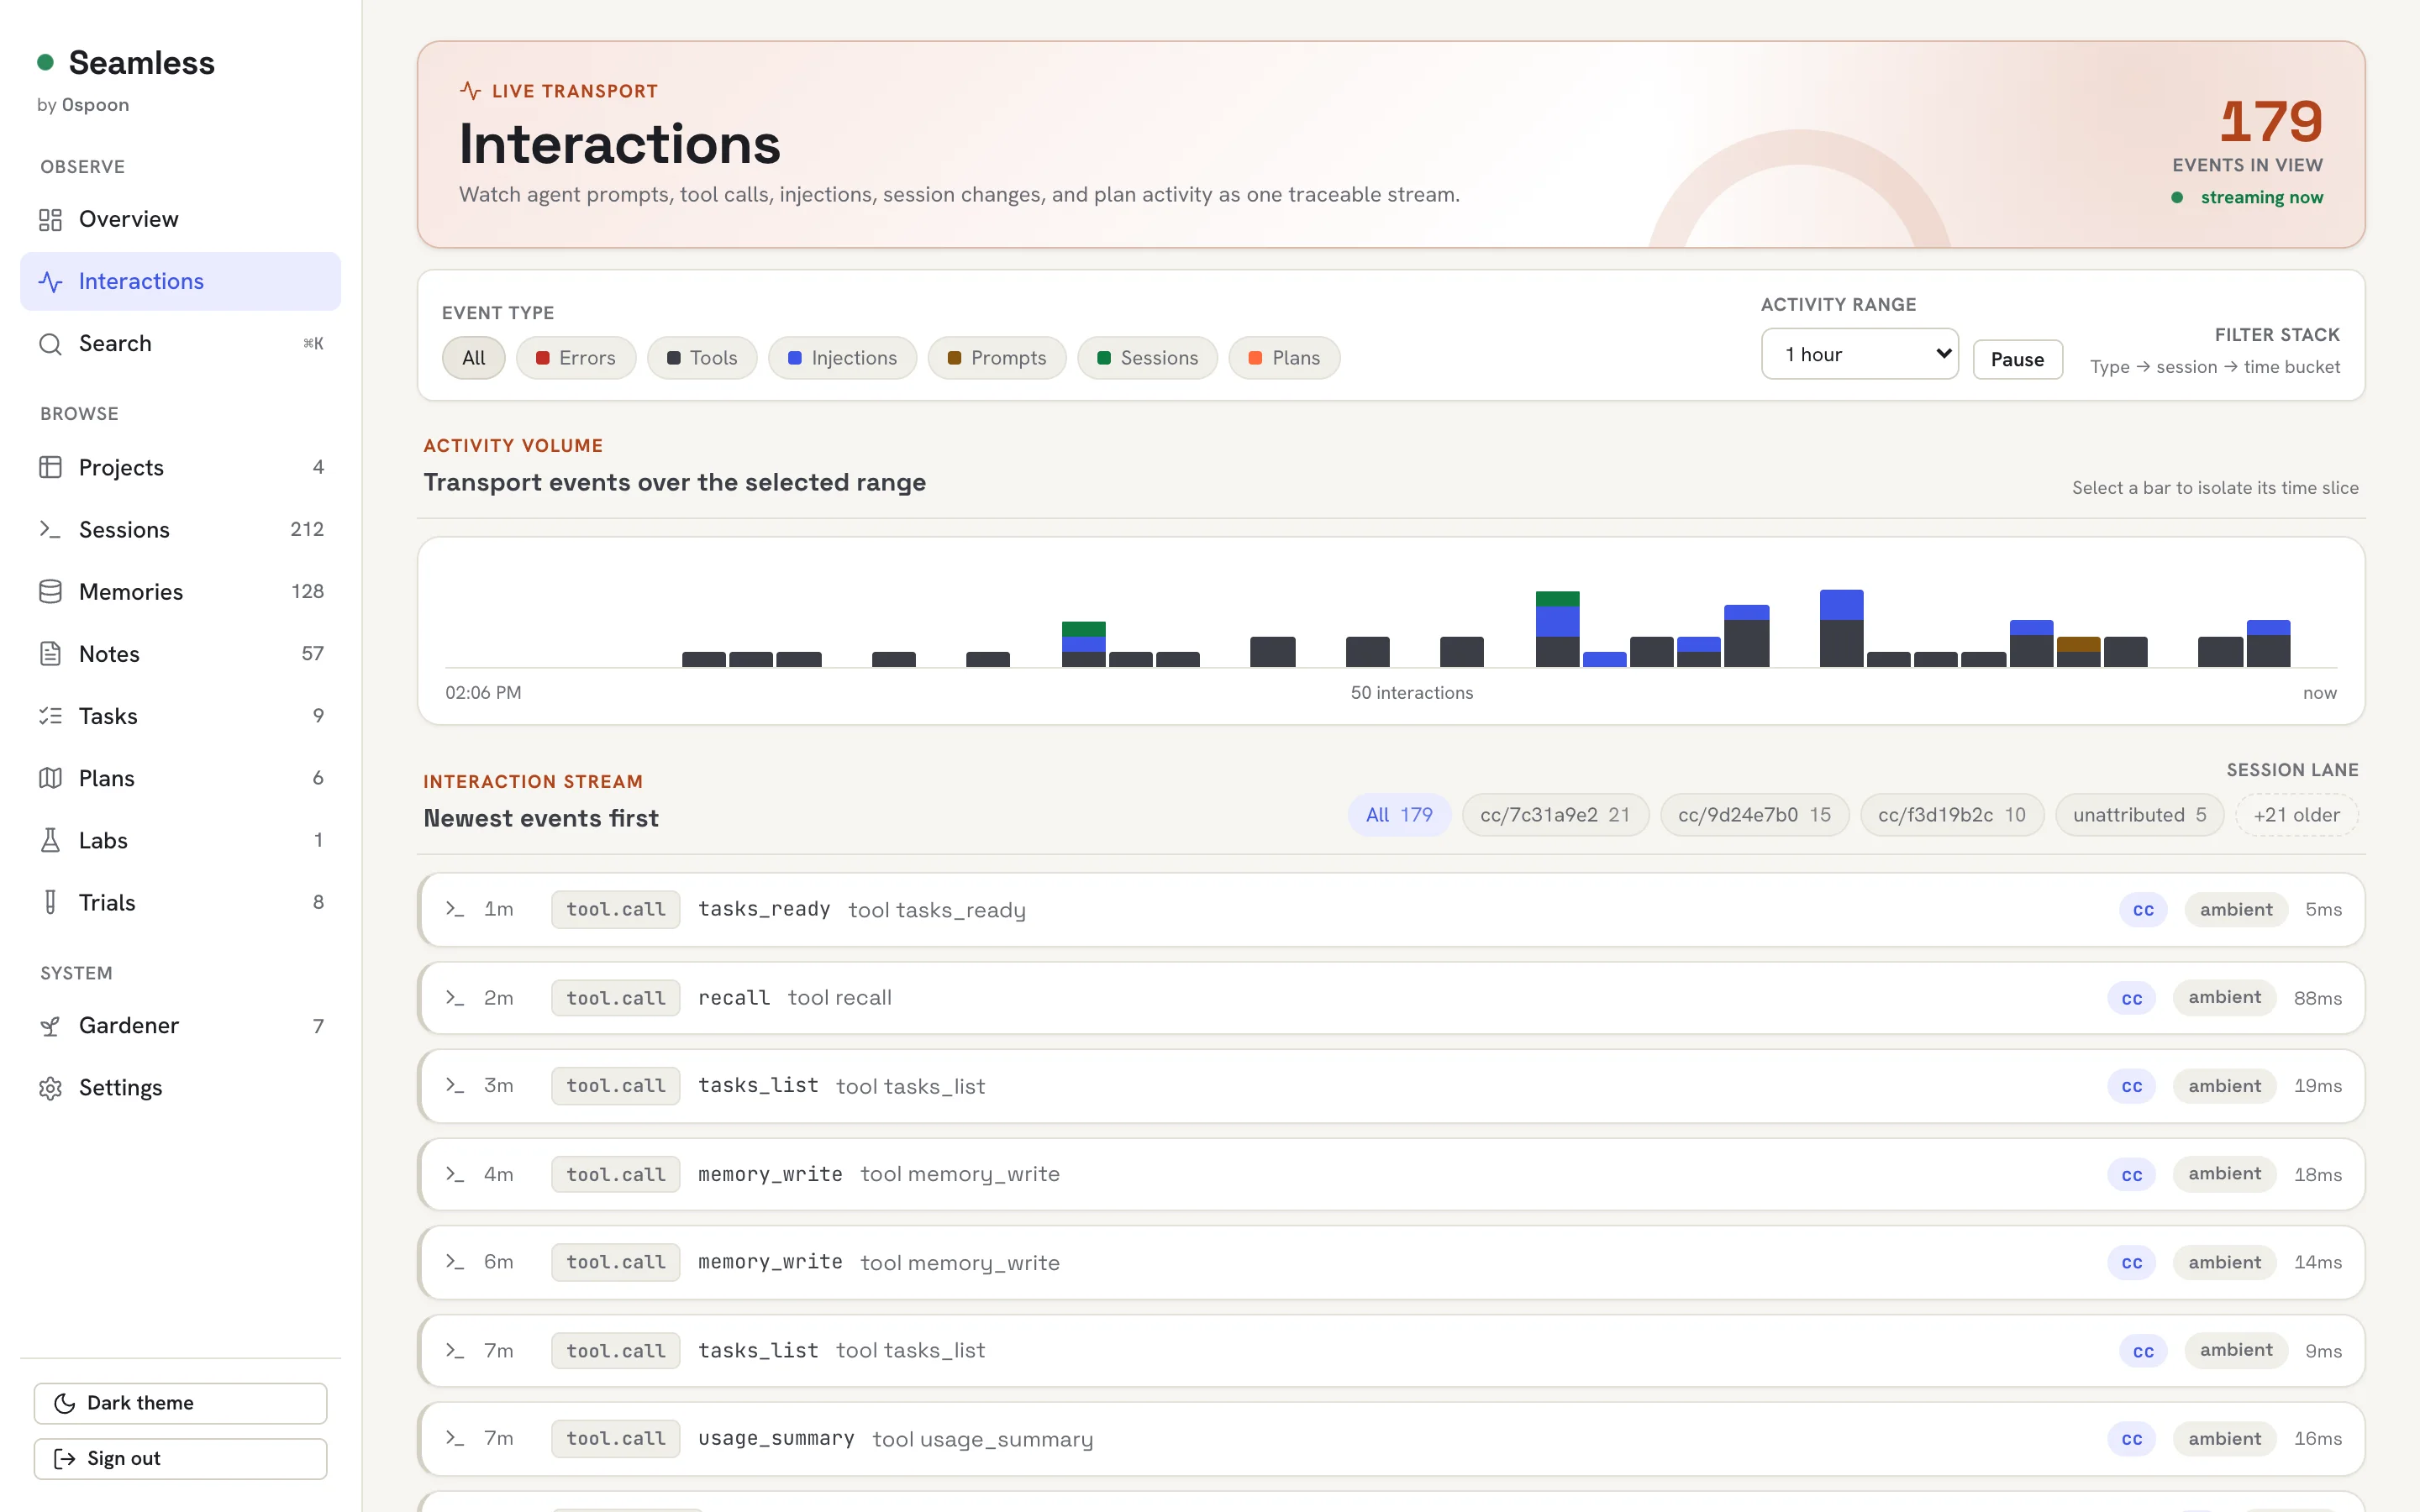Select the short all-blue chart bar

pyautogui.click(x=1604, y=660)
